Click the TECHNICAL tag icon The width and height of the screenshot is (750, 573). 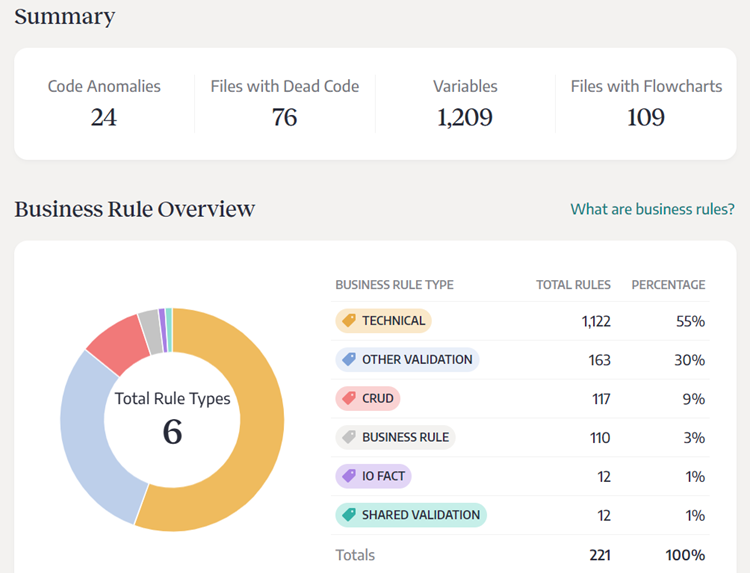[349, 320]
